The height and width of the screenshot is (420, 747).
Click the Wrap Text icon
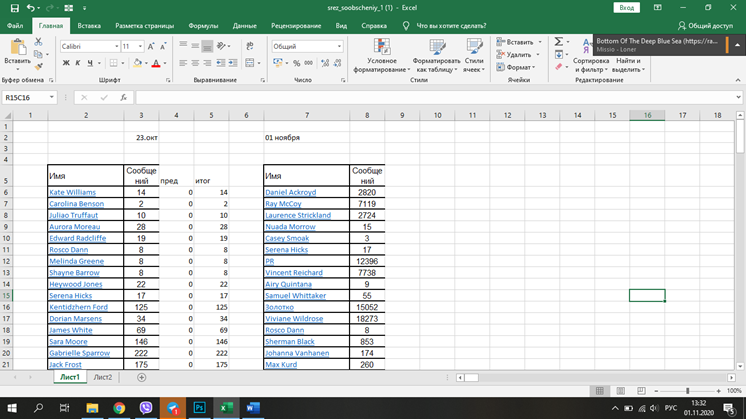[250, 46]
